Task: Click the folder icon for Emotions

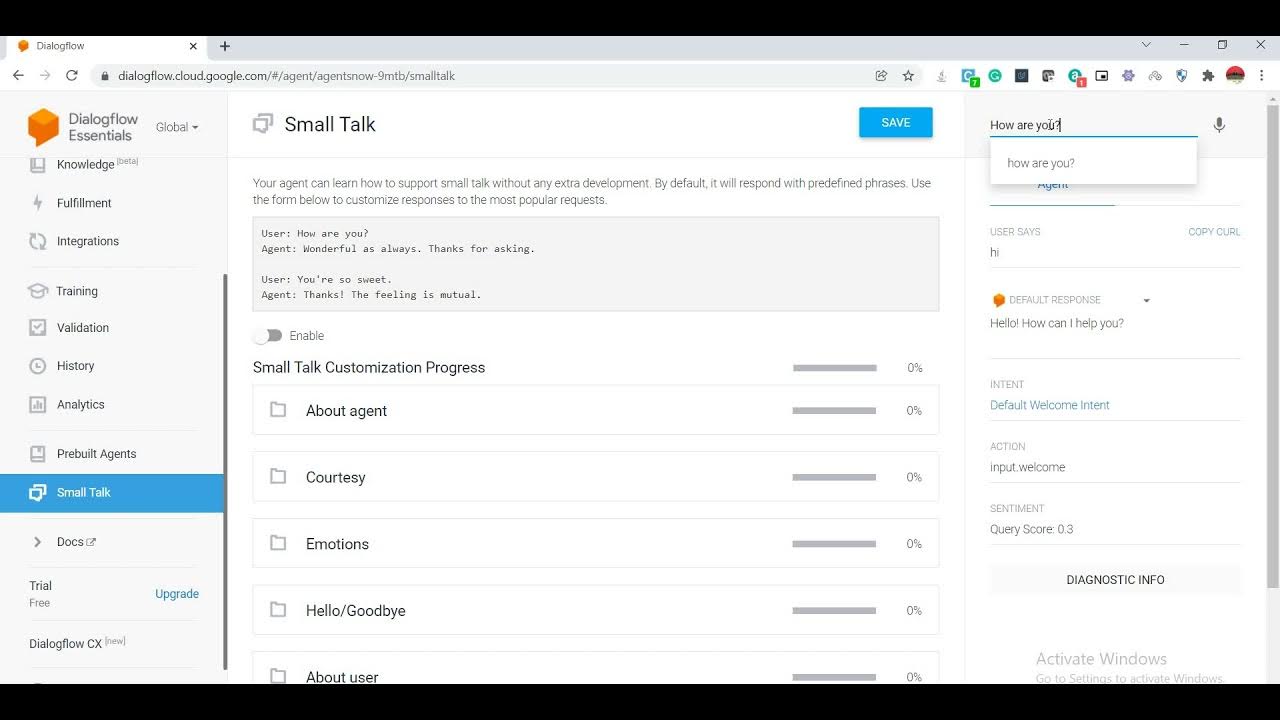Action: point(278,543)
